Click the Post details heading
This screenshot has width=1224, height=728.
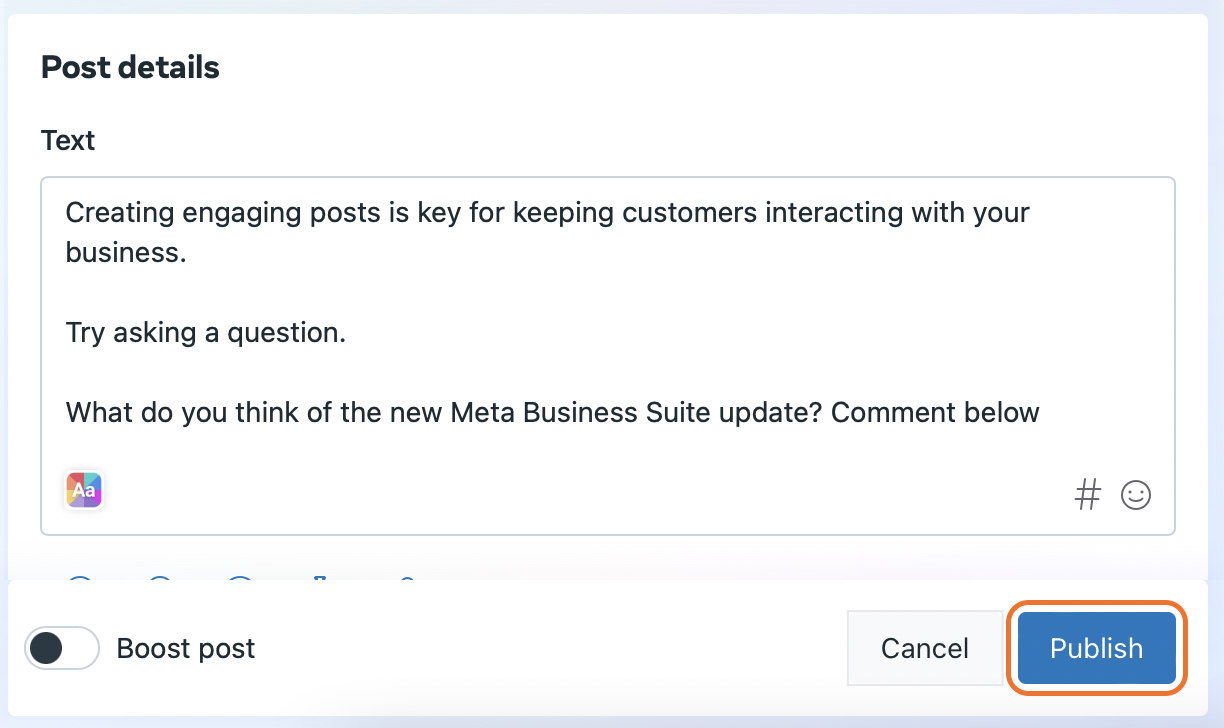coord(130,68)
